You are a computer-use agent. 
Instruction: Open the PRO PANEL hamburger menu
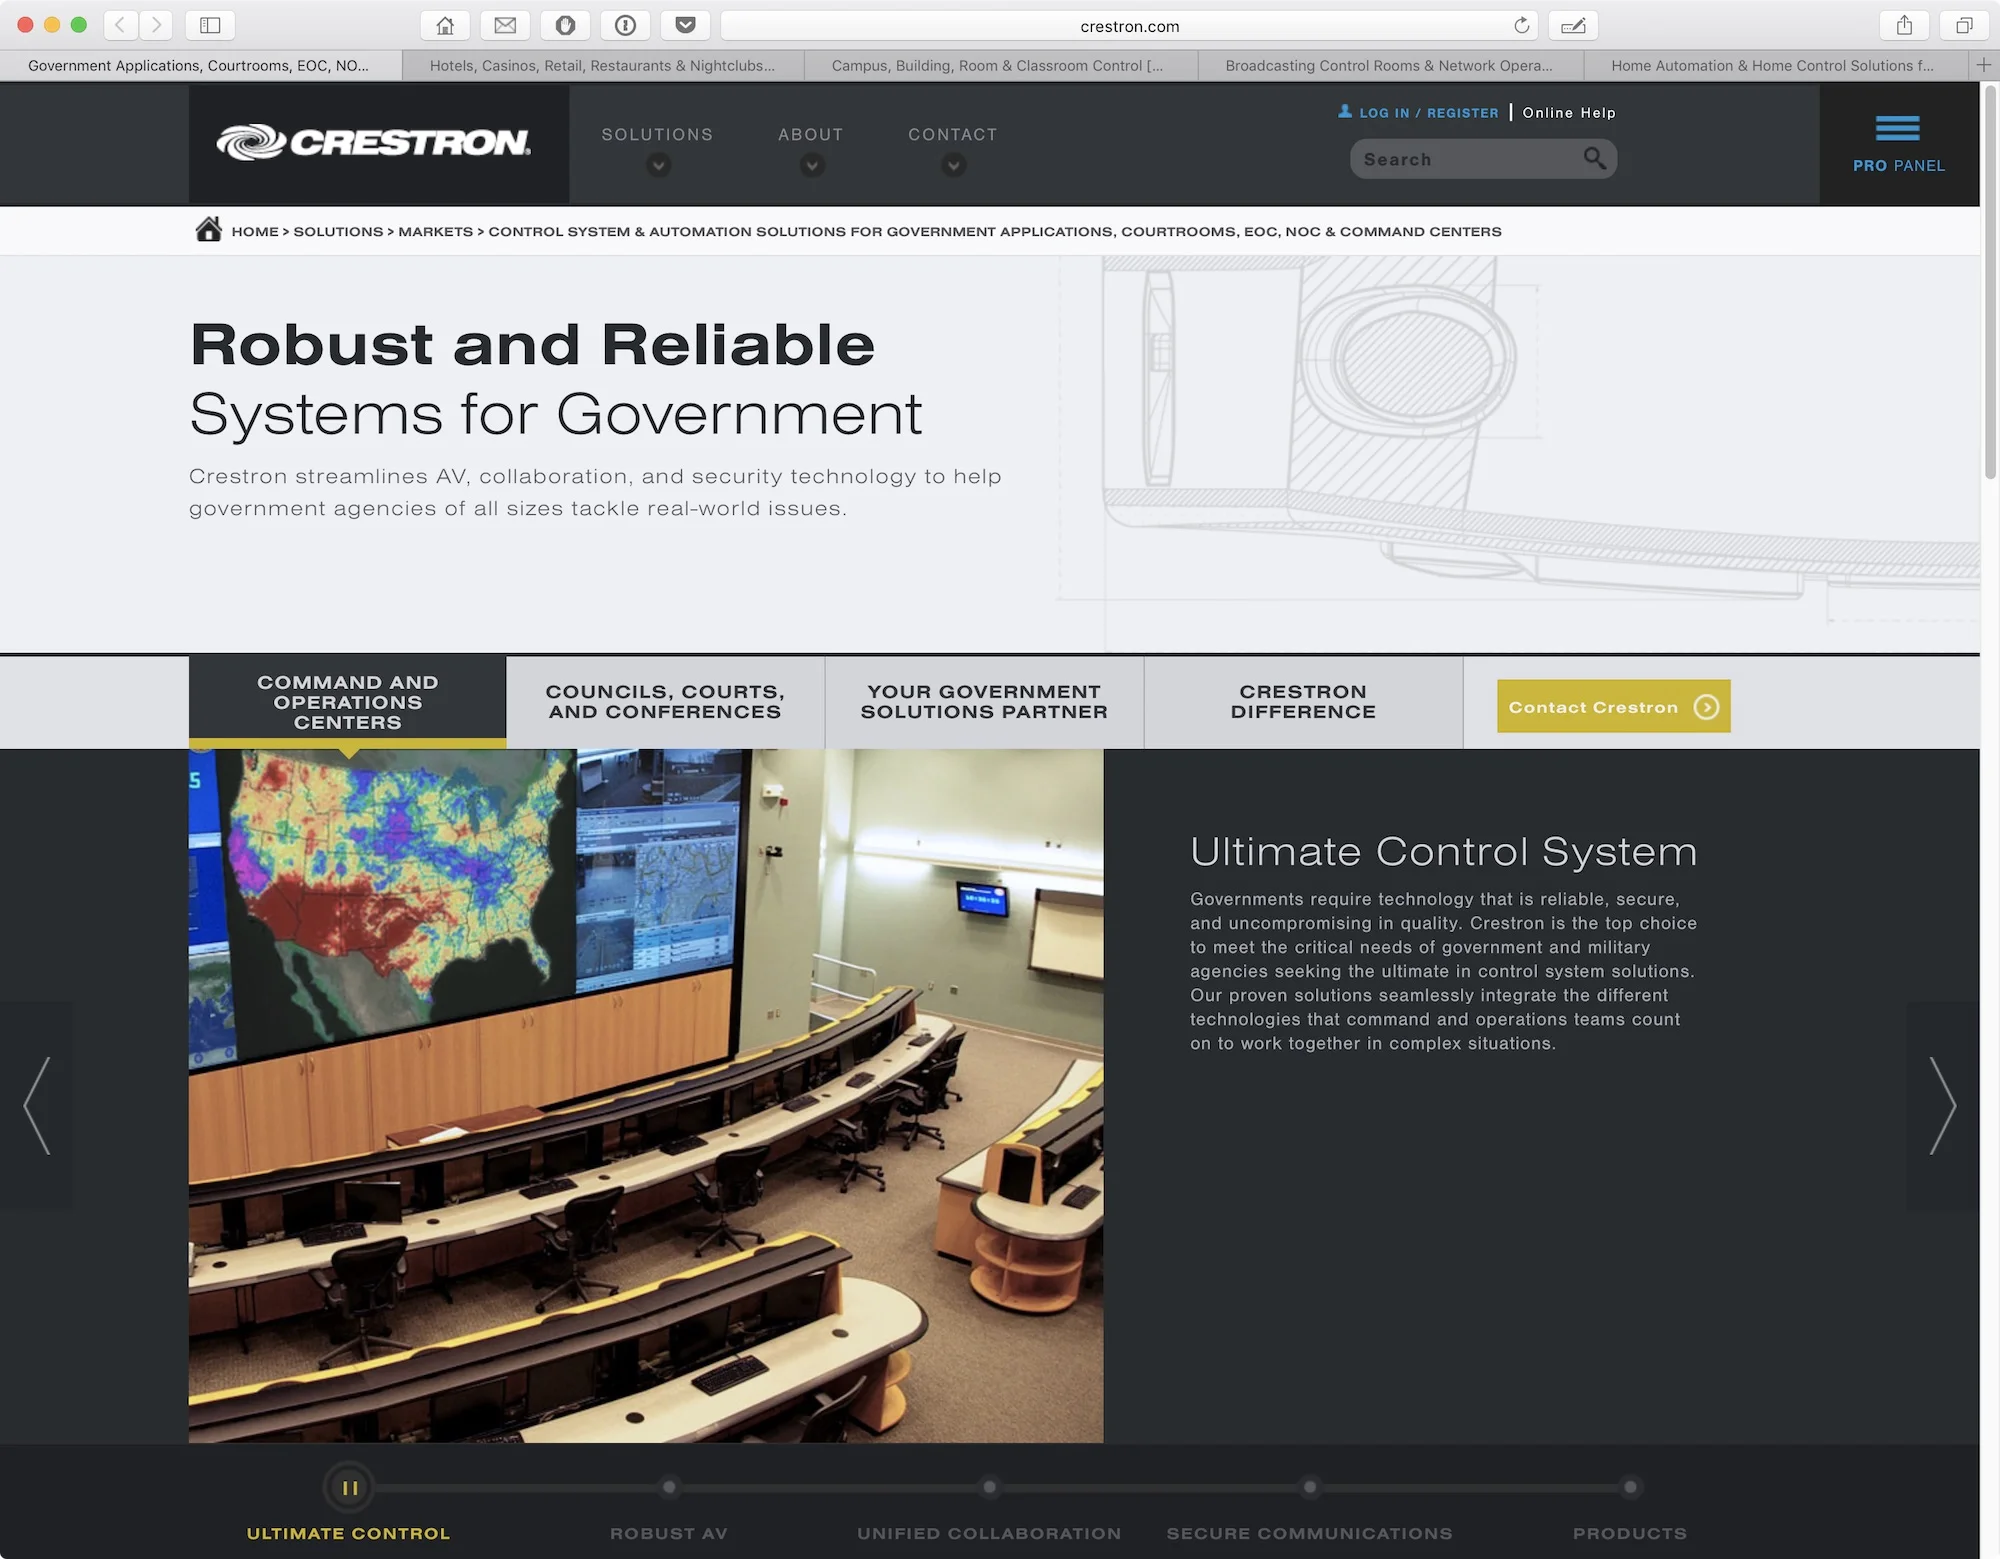point(1897,126)
